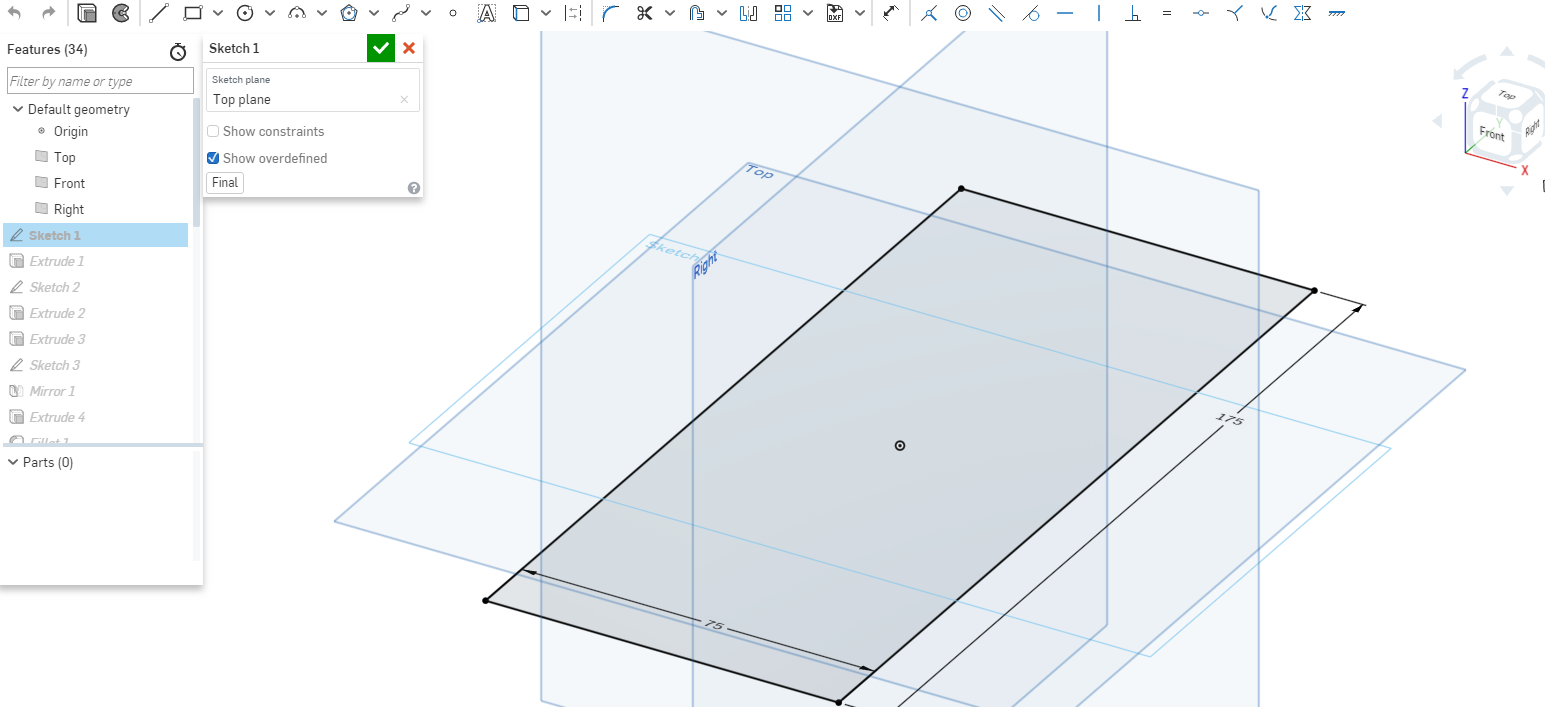
Task: Select the Text sketch tool
Action: coord(487,13)
